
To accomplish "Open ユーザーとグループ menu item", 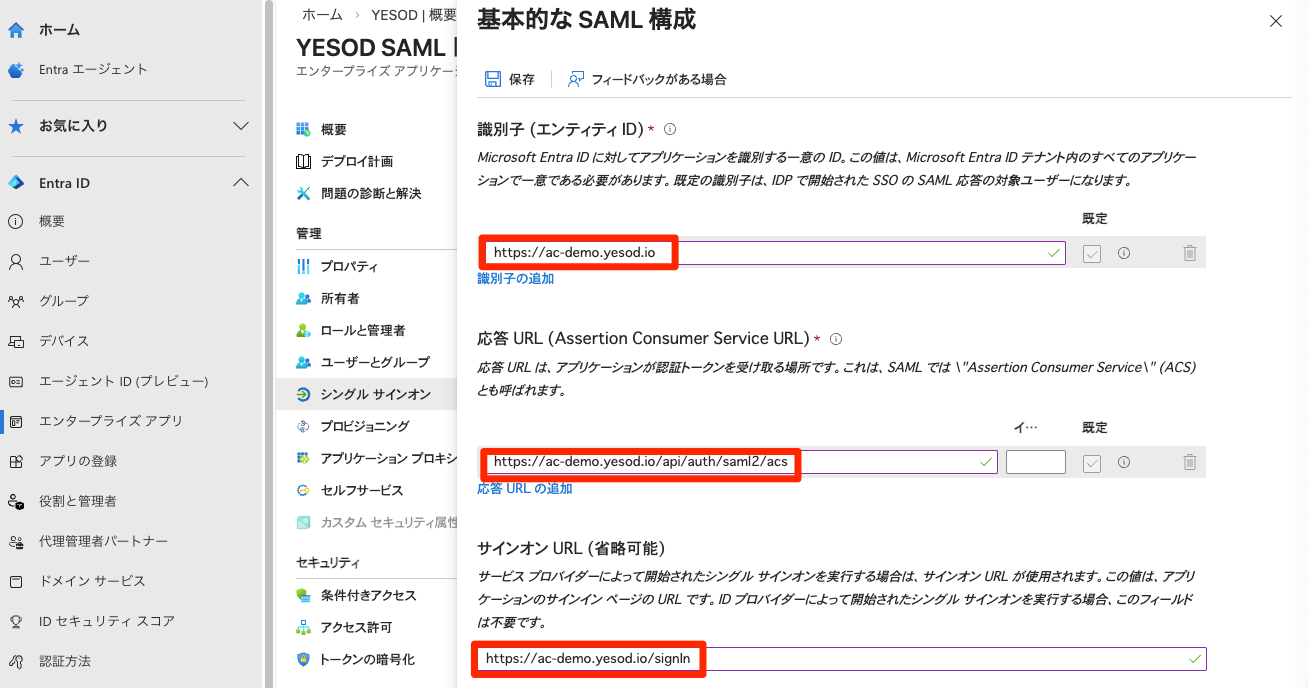I will coord(375,362).
